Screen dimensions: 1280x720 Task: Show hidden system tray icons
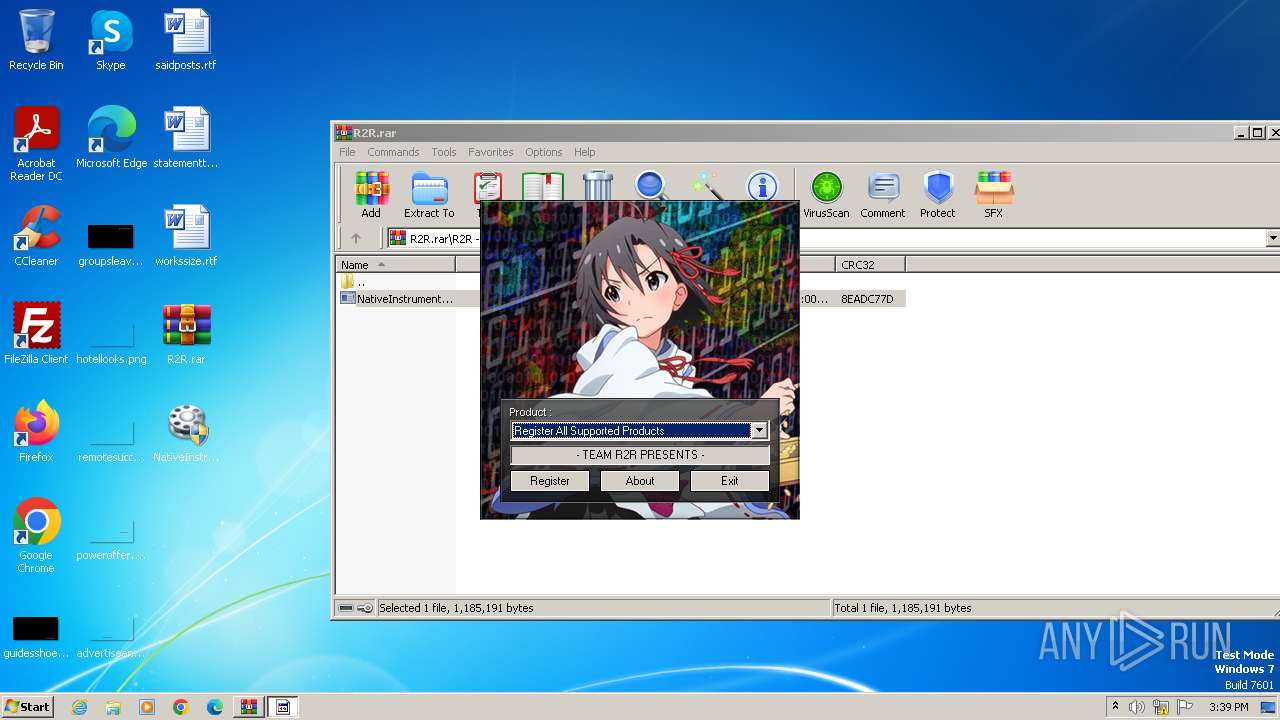(1115, 707)
